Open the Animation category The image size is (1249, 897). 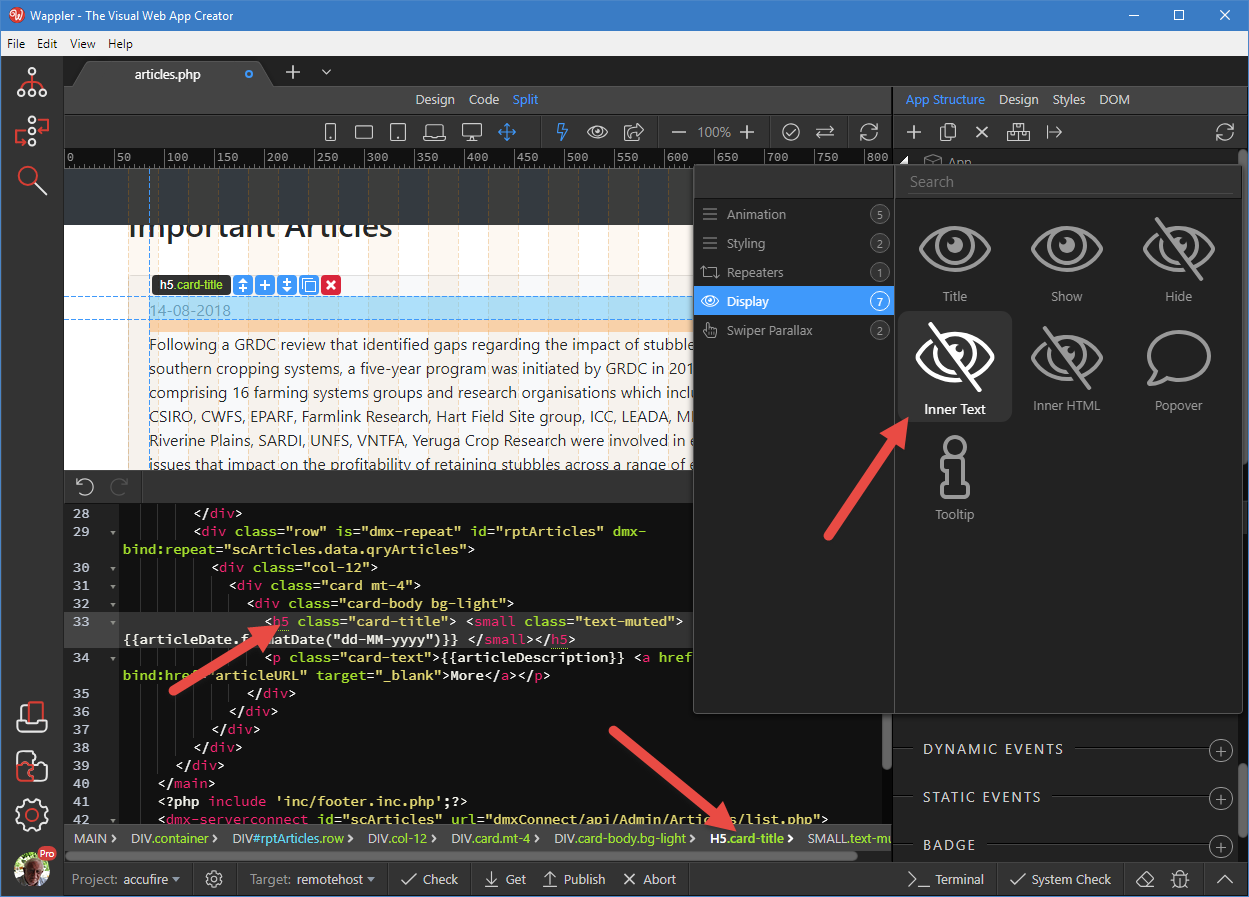(756, 214)
